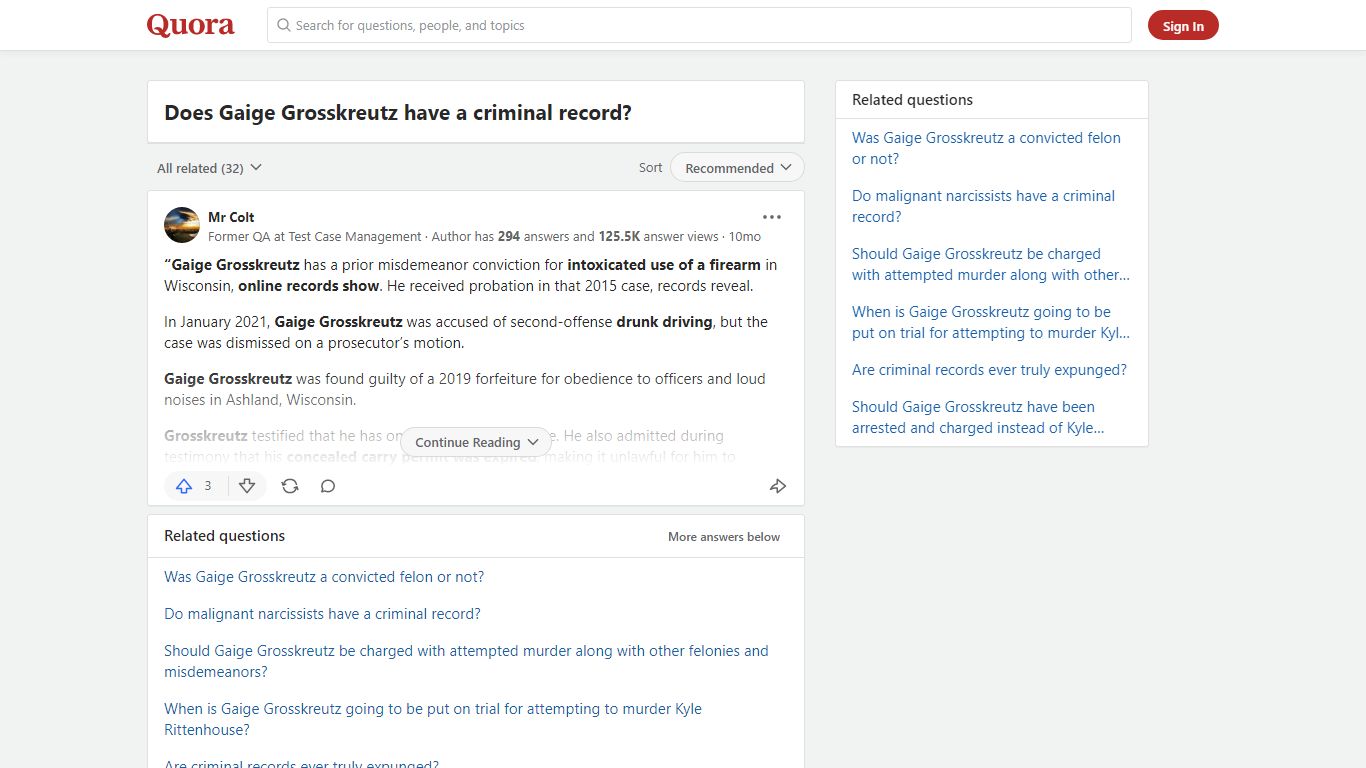1366x768 pixels.
Task: Click the 'Sort' label
Action: coord(650,168)
